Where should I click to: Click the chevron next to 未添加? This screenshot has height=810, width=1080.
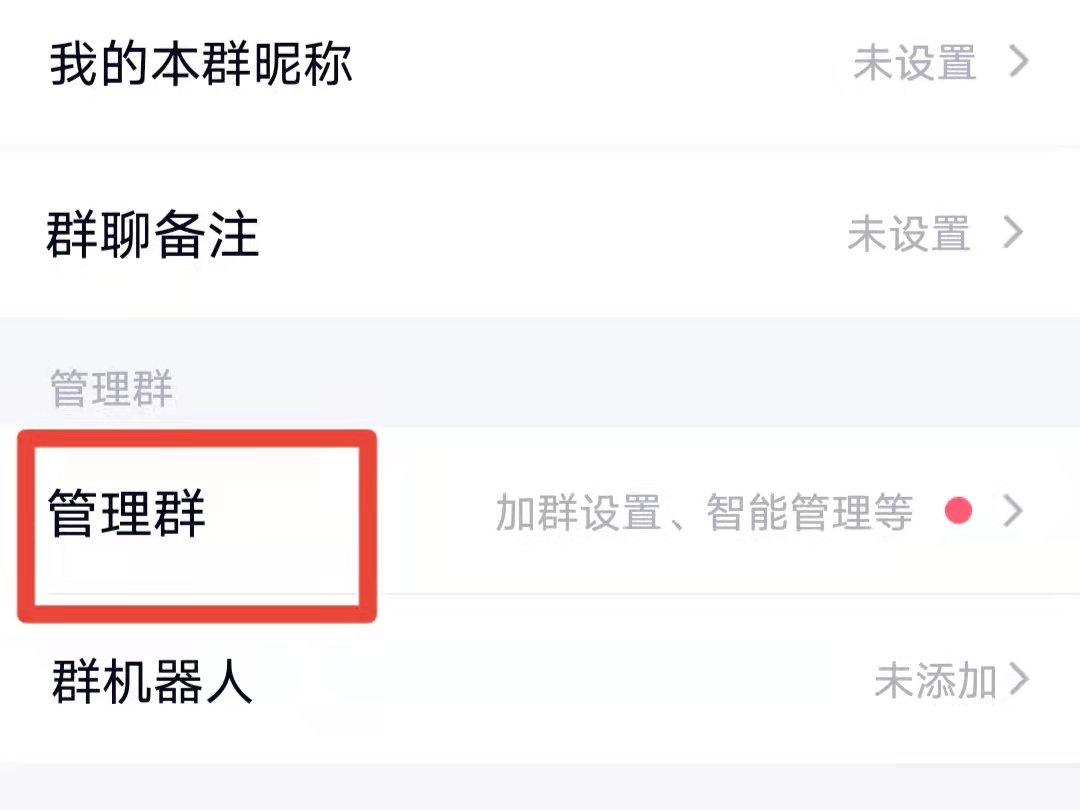click(x=1019, y=679)
